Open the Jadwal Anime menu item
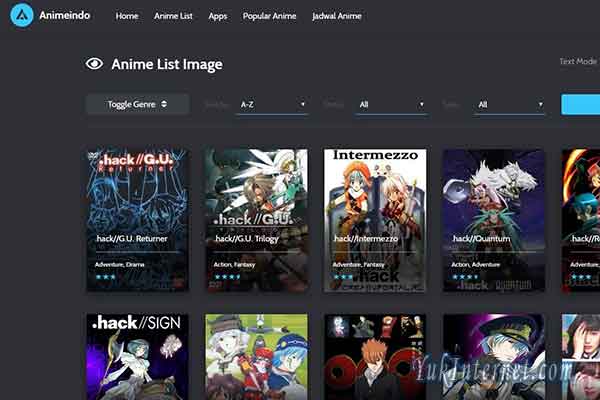 pyautogui.click(x=337, y=16)
